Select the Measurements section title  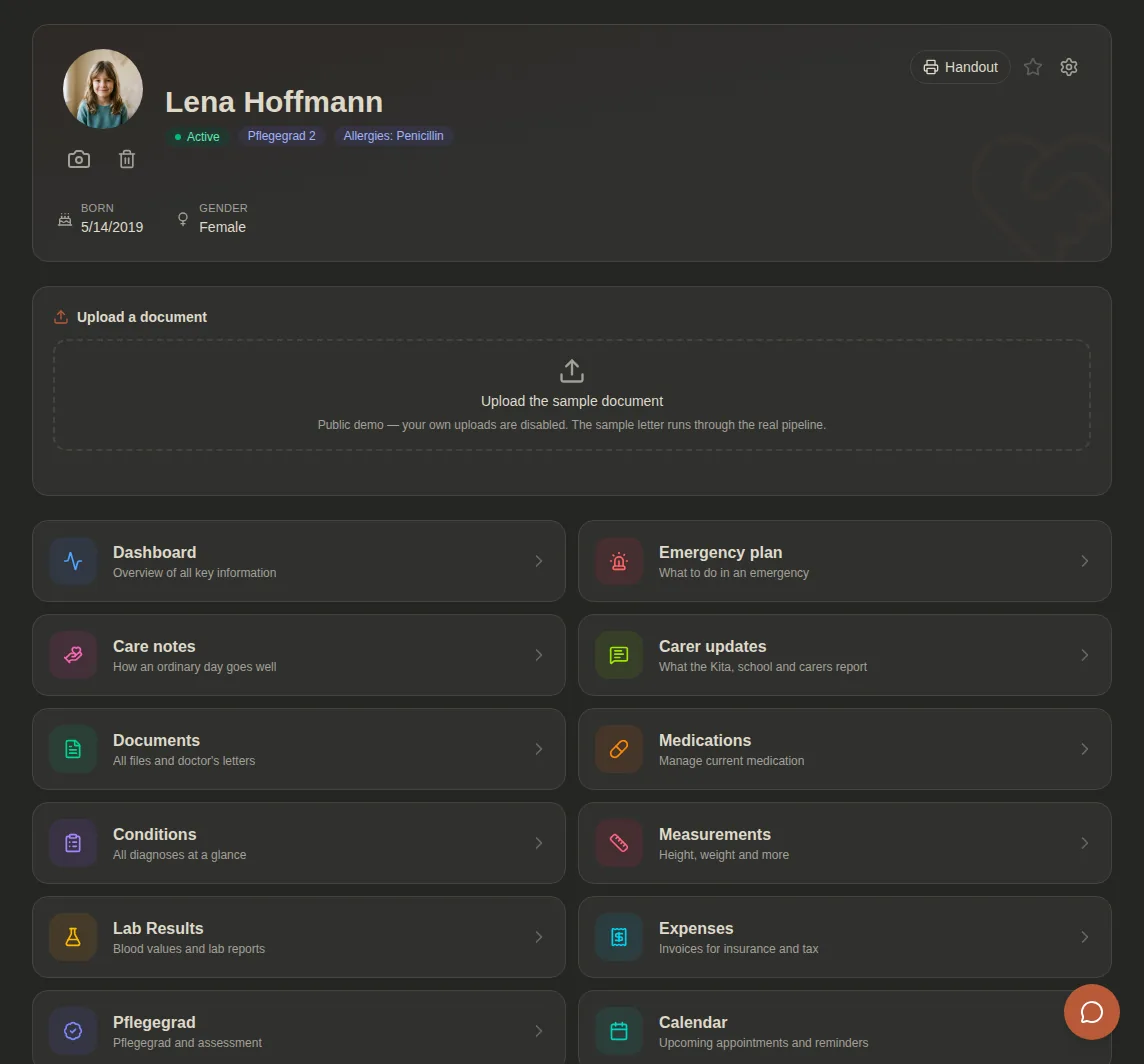(x=714, y=835)
